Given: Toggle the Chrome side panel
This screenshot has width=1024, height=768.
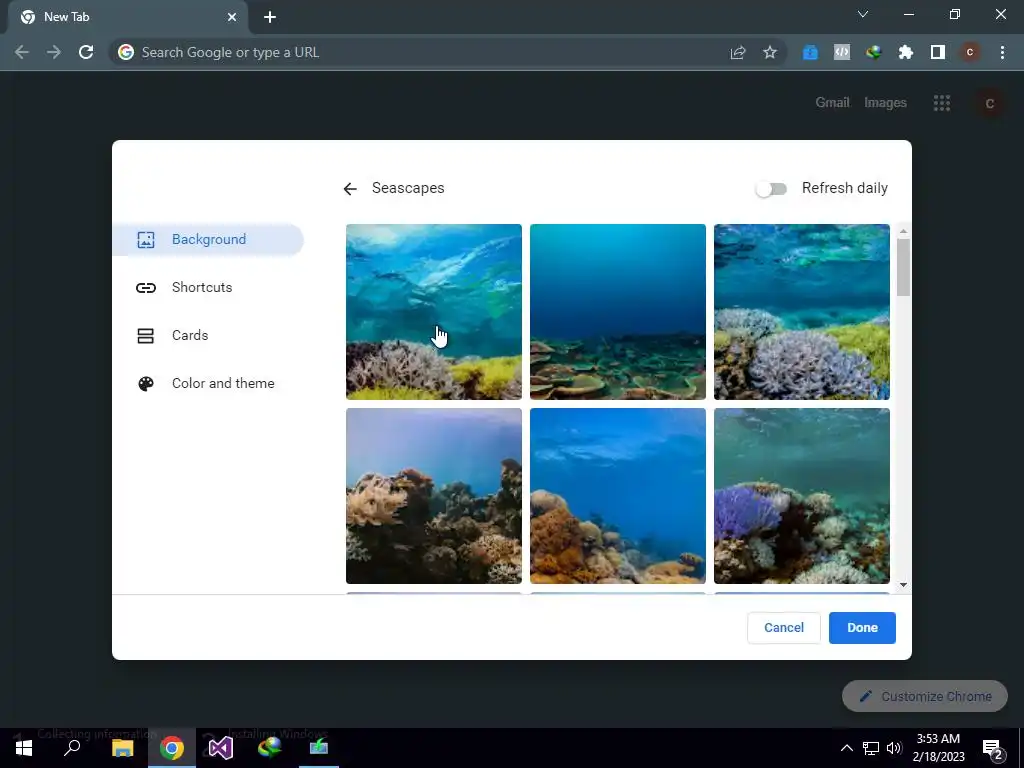Looking at the screenshot, I should pyautogui.click(x=938, y=52).
